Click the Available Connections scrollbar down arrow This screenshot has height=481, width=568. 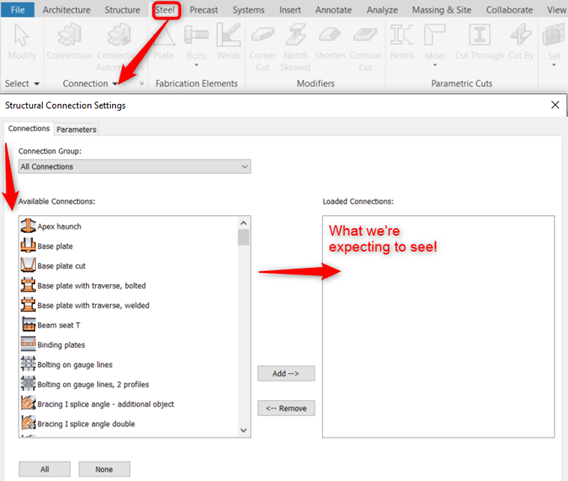click(x=243, y=430)
